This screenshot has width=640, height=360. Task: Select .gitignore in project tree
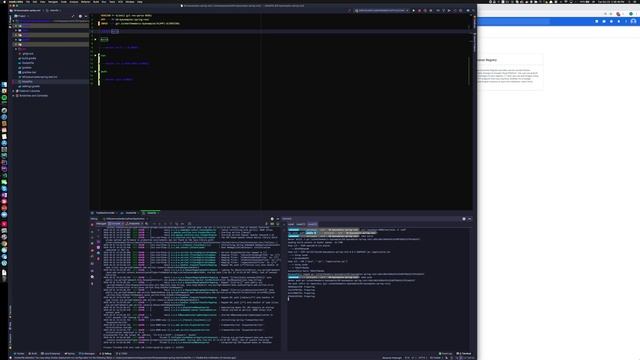[28, 53]
